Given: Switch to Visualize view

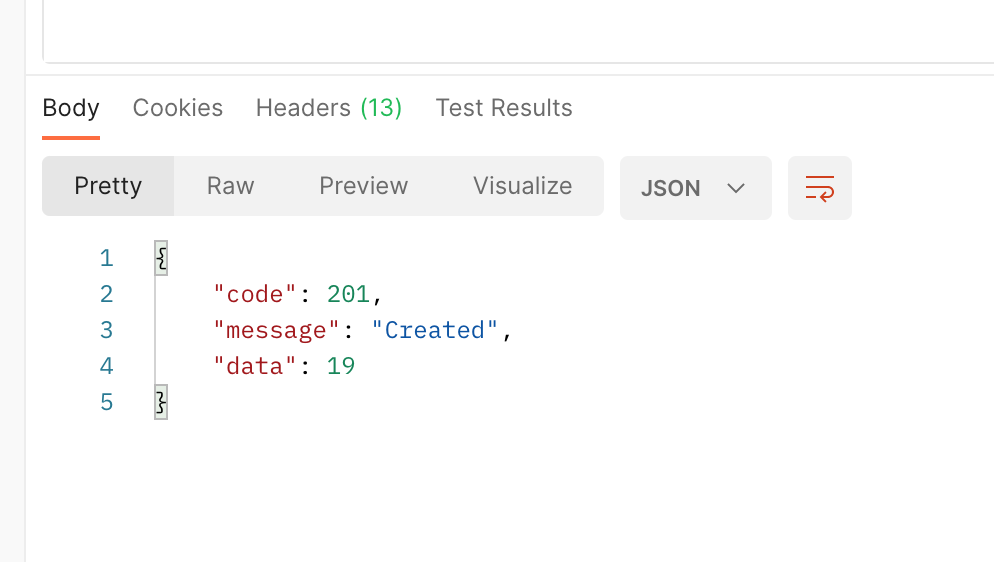Looking at the screenshot, I should [x=522, y=186].
